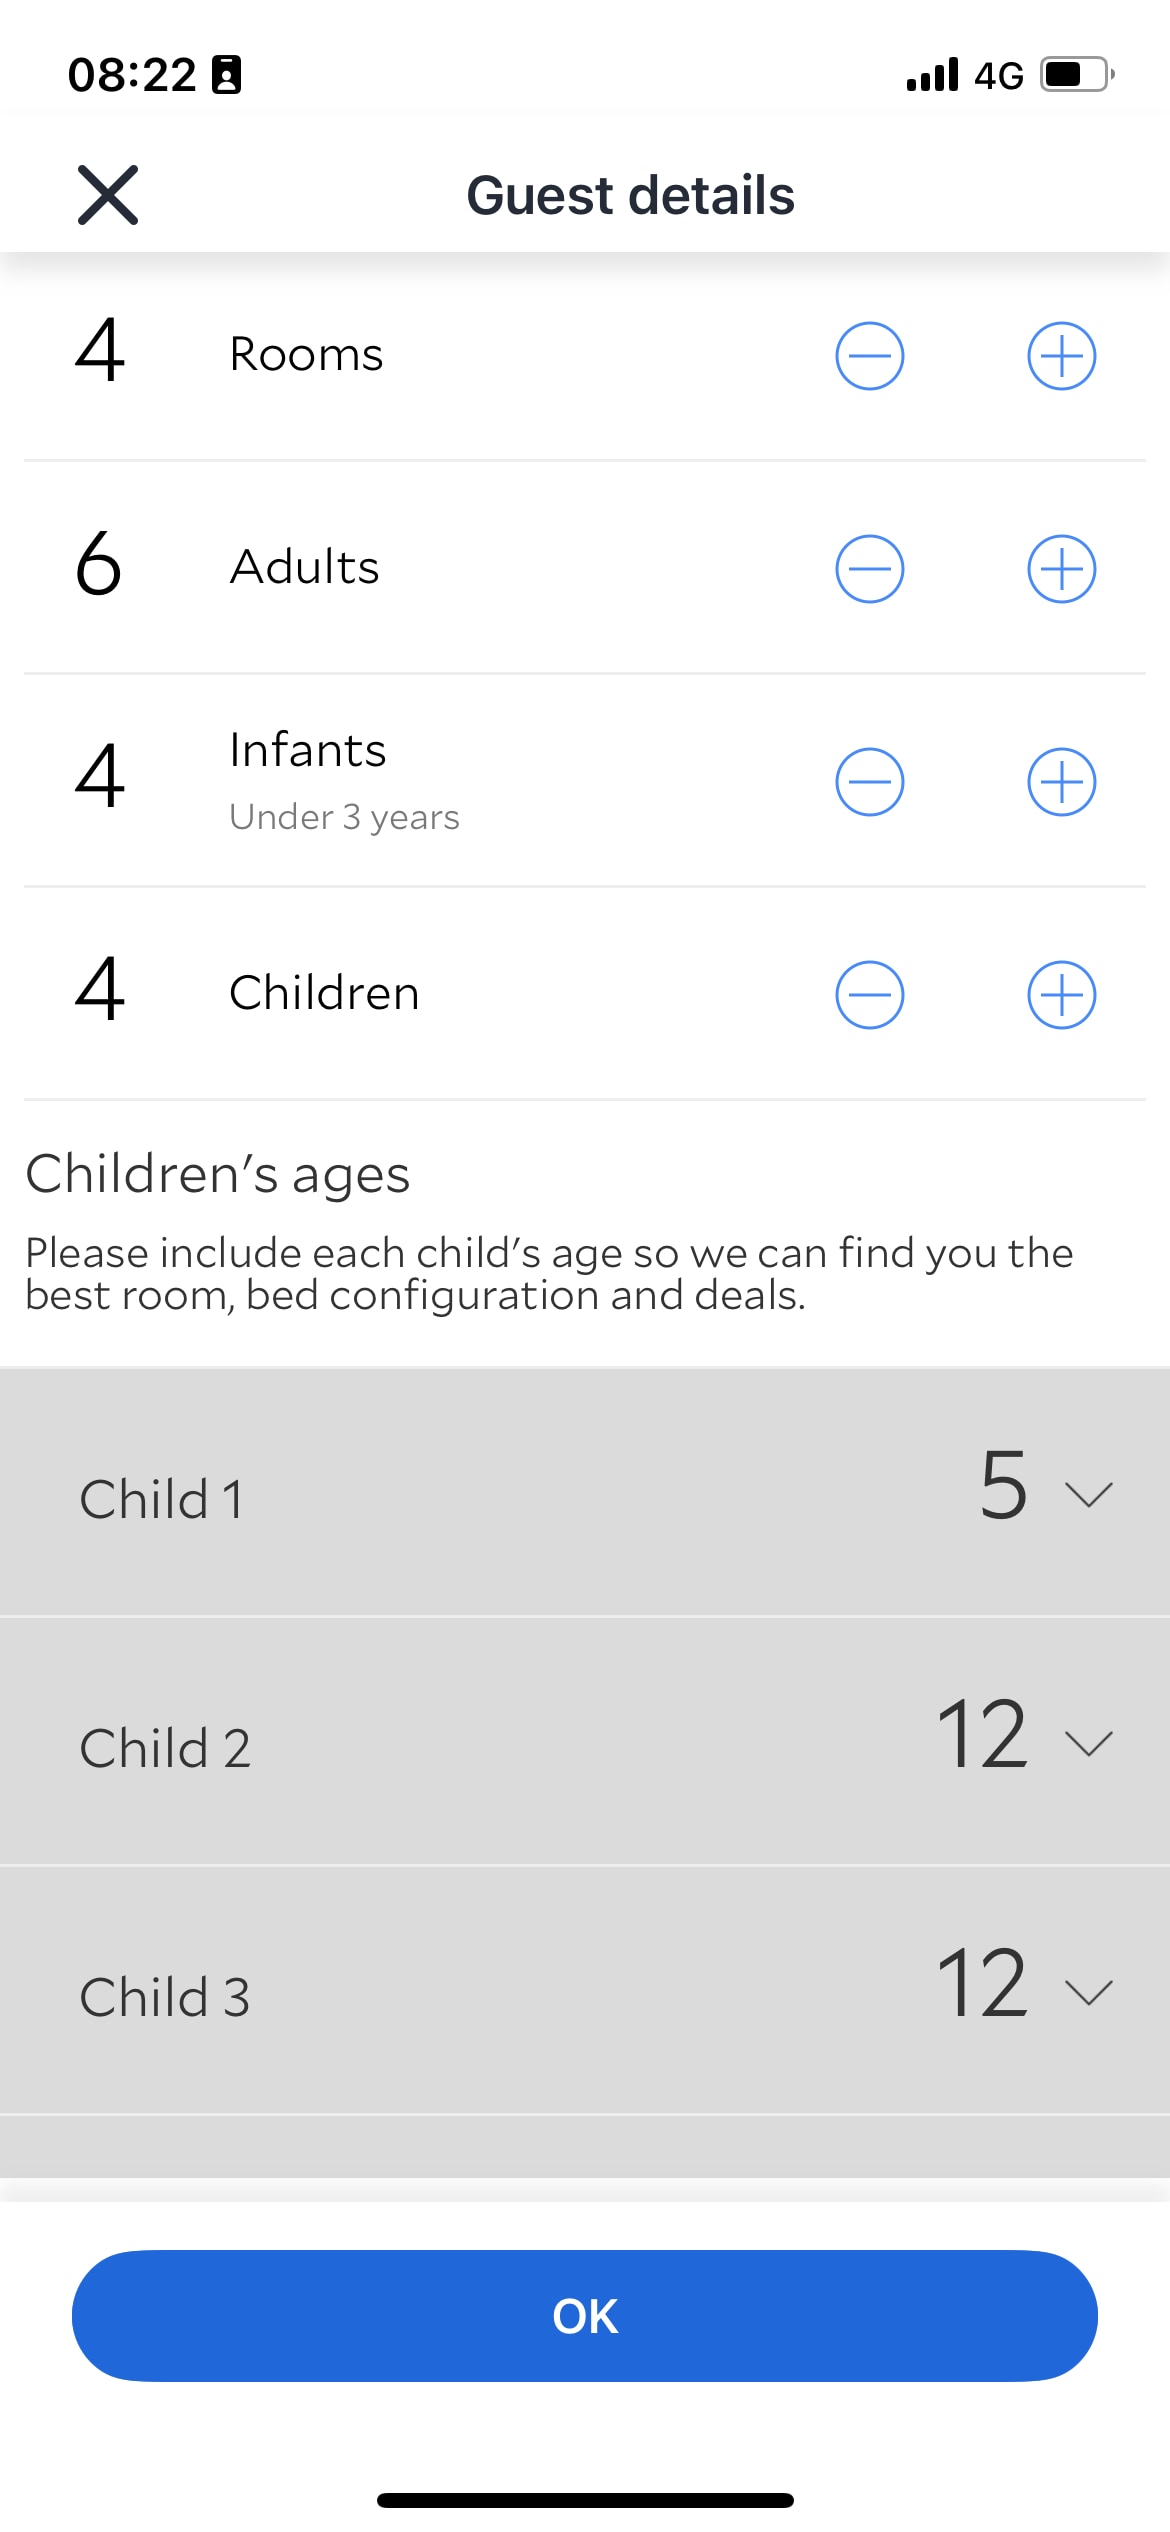
Task: Tap the Child 3 row label
Action: [165, 1997]
